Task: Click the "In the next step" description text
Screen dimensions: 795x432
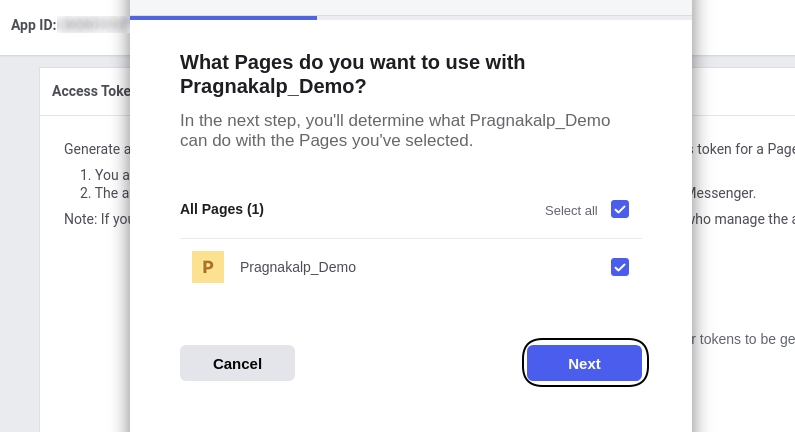Action: click(395, 131)
